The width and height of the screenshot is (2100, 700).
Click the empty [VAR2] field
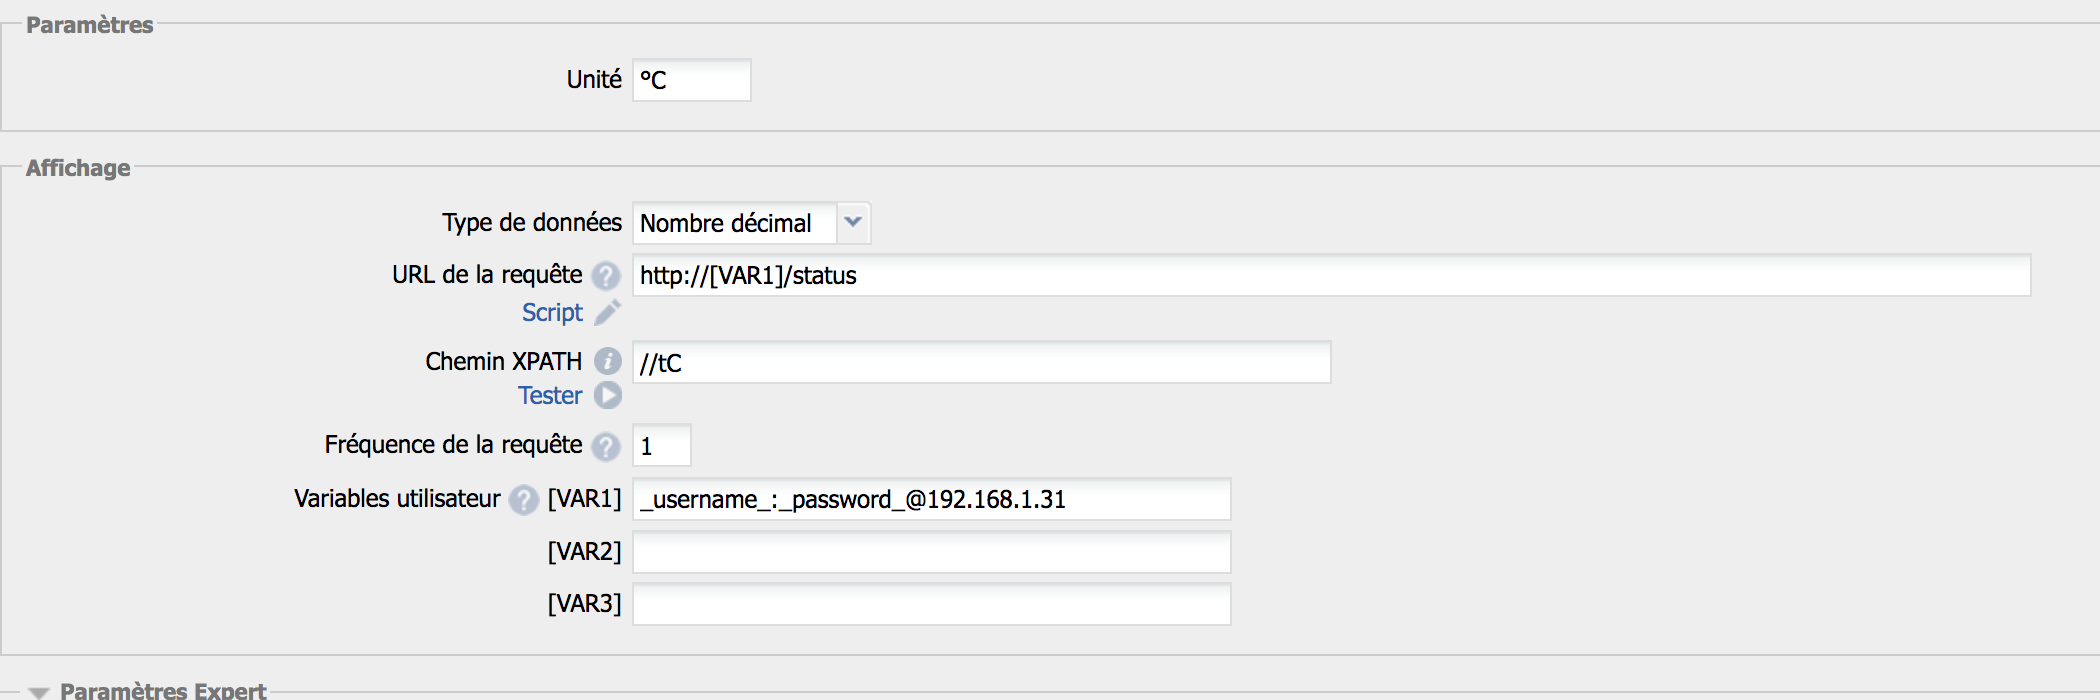point(930,552)
